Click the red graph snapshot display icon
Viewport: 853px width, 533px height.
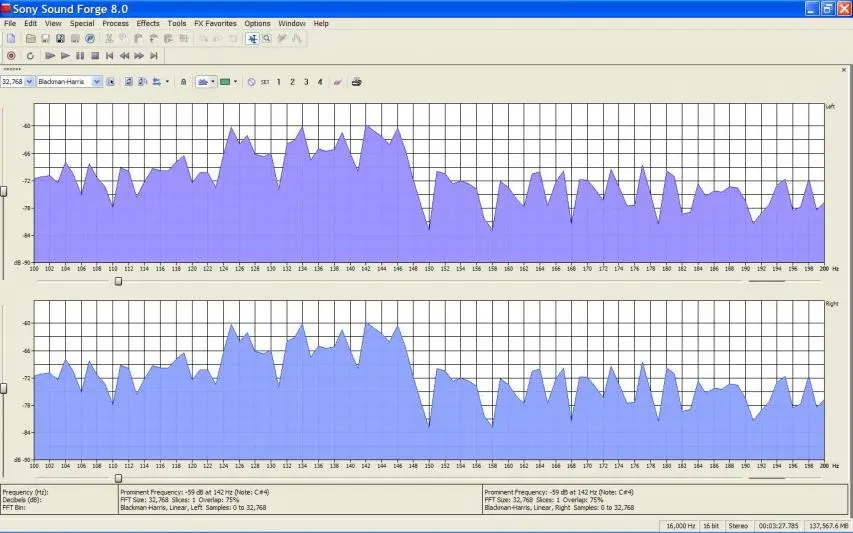[338, 82]
